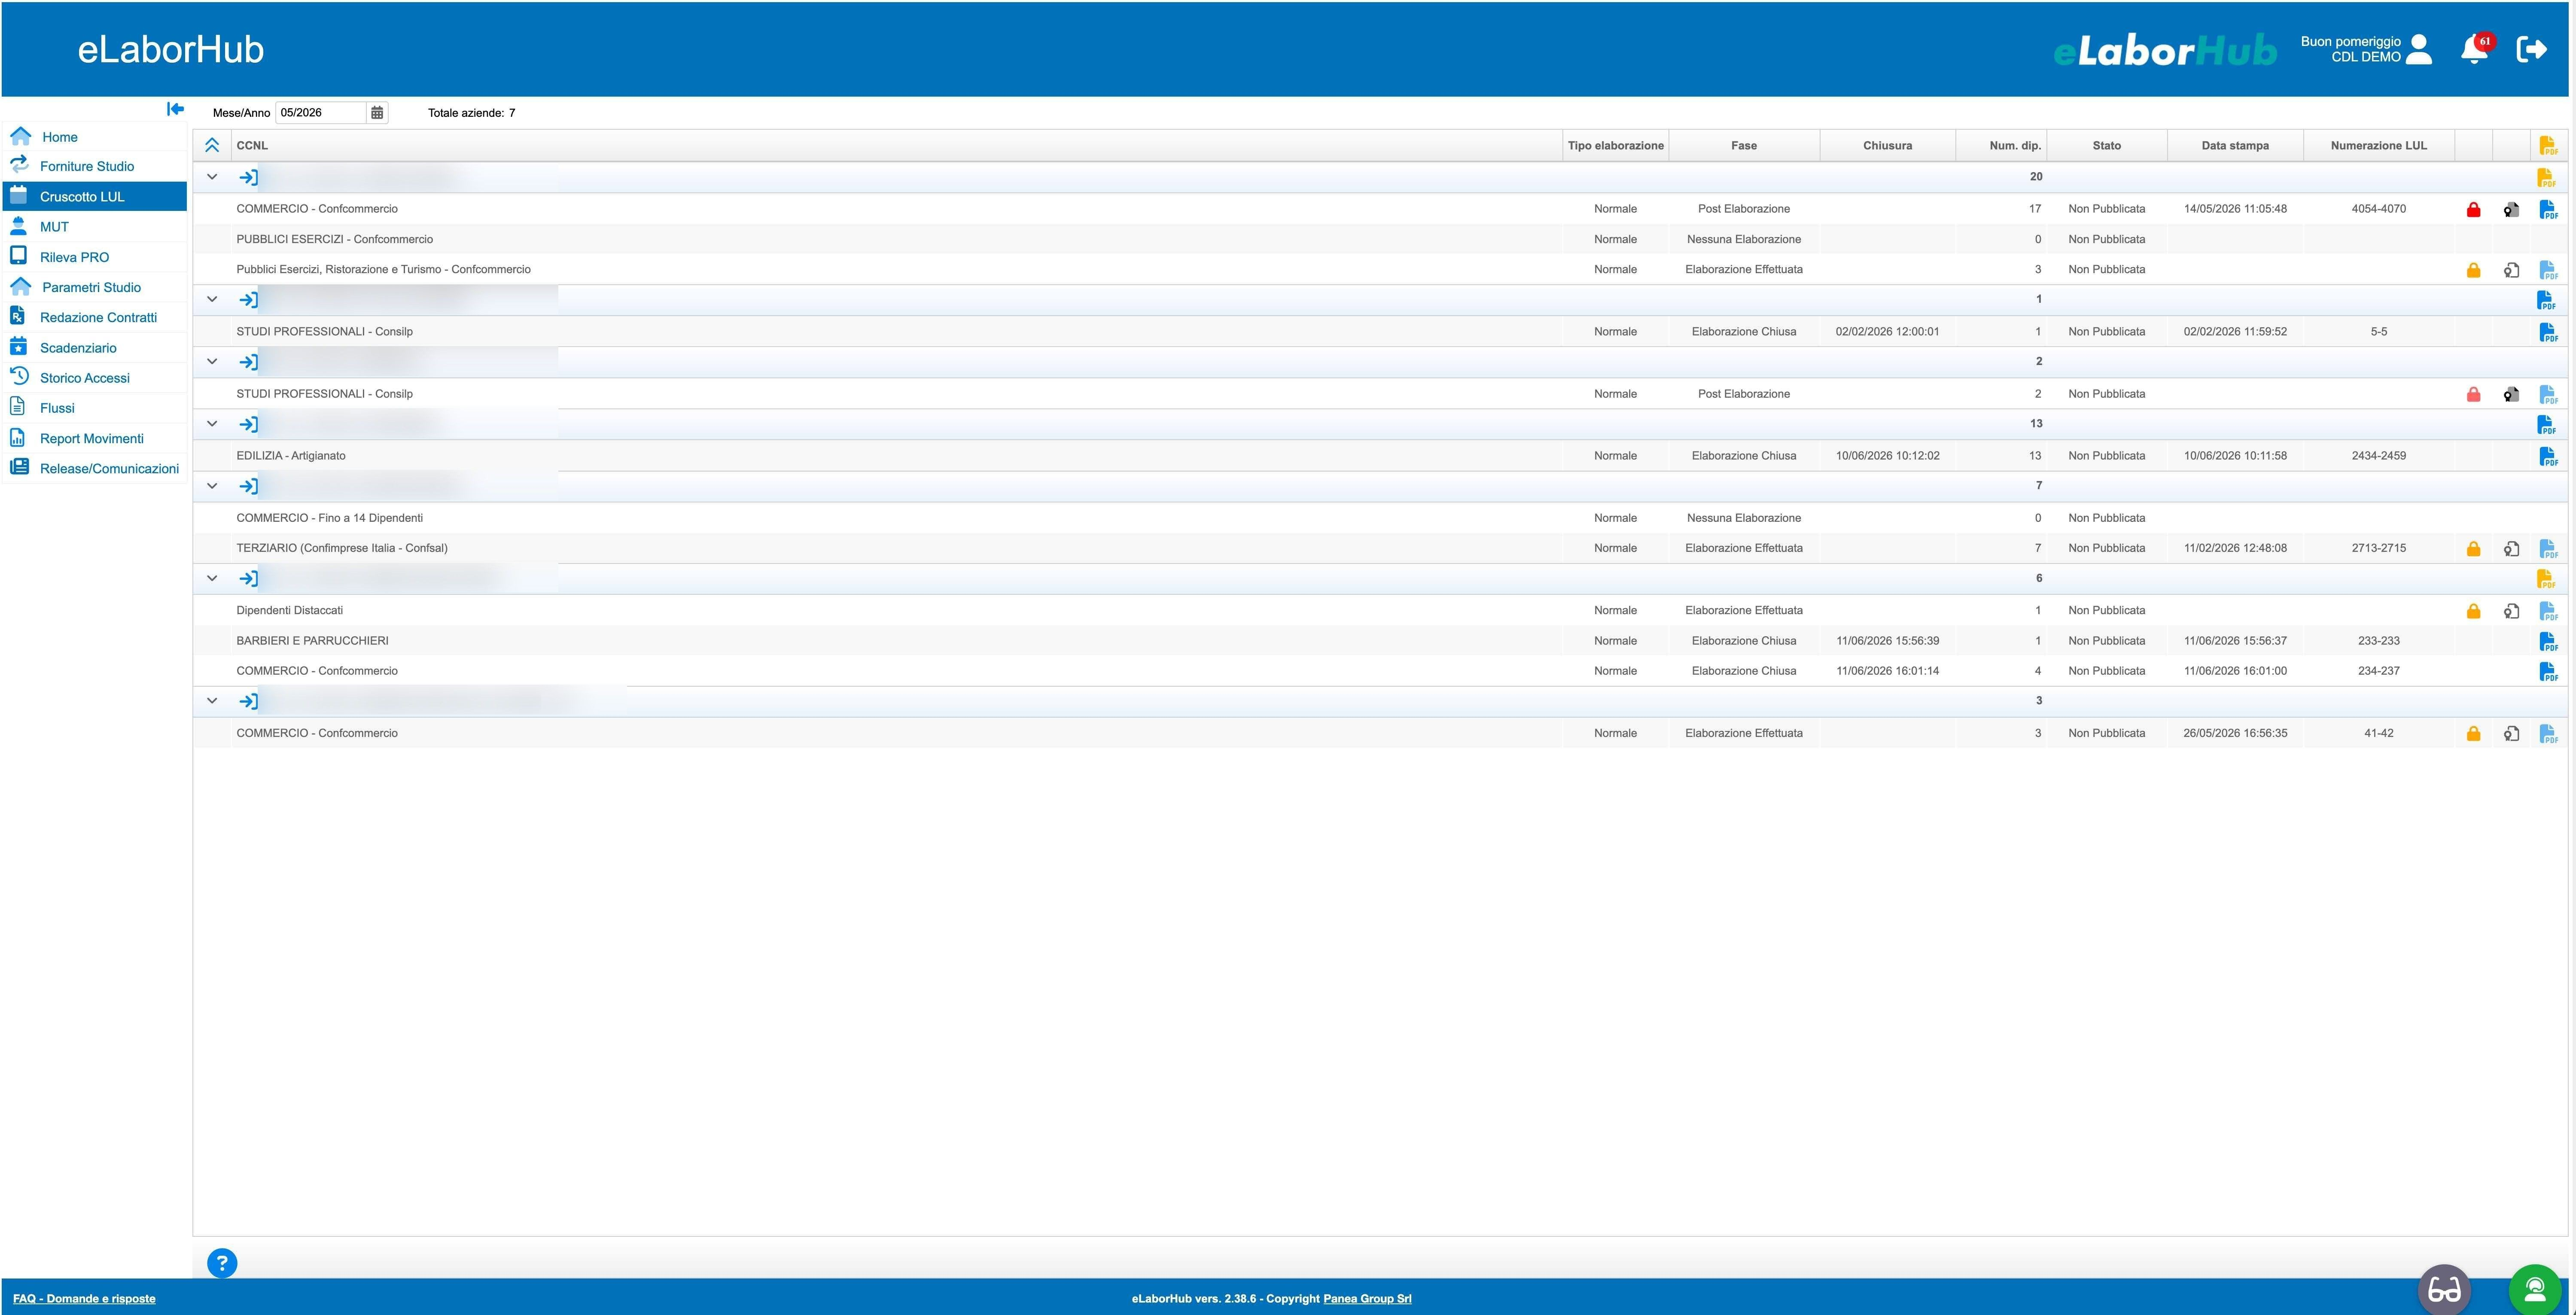Open the PDF for BARBIERI E PARRUCCHIERI row
Viewport: 2576px width, 1315px height.
(2548, 641)
